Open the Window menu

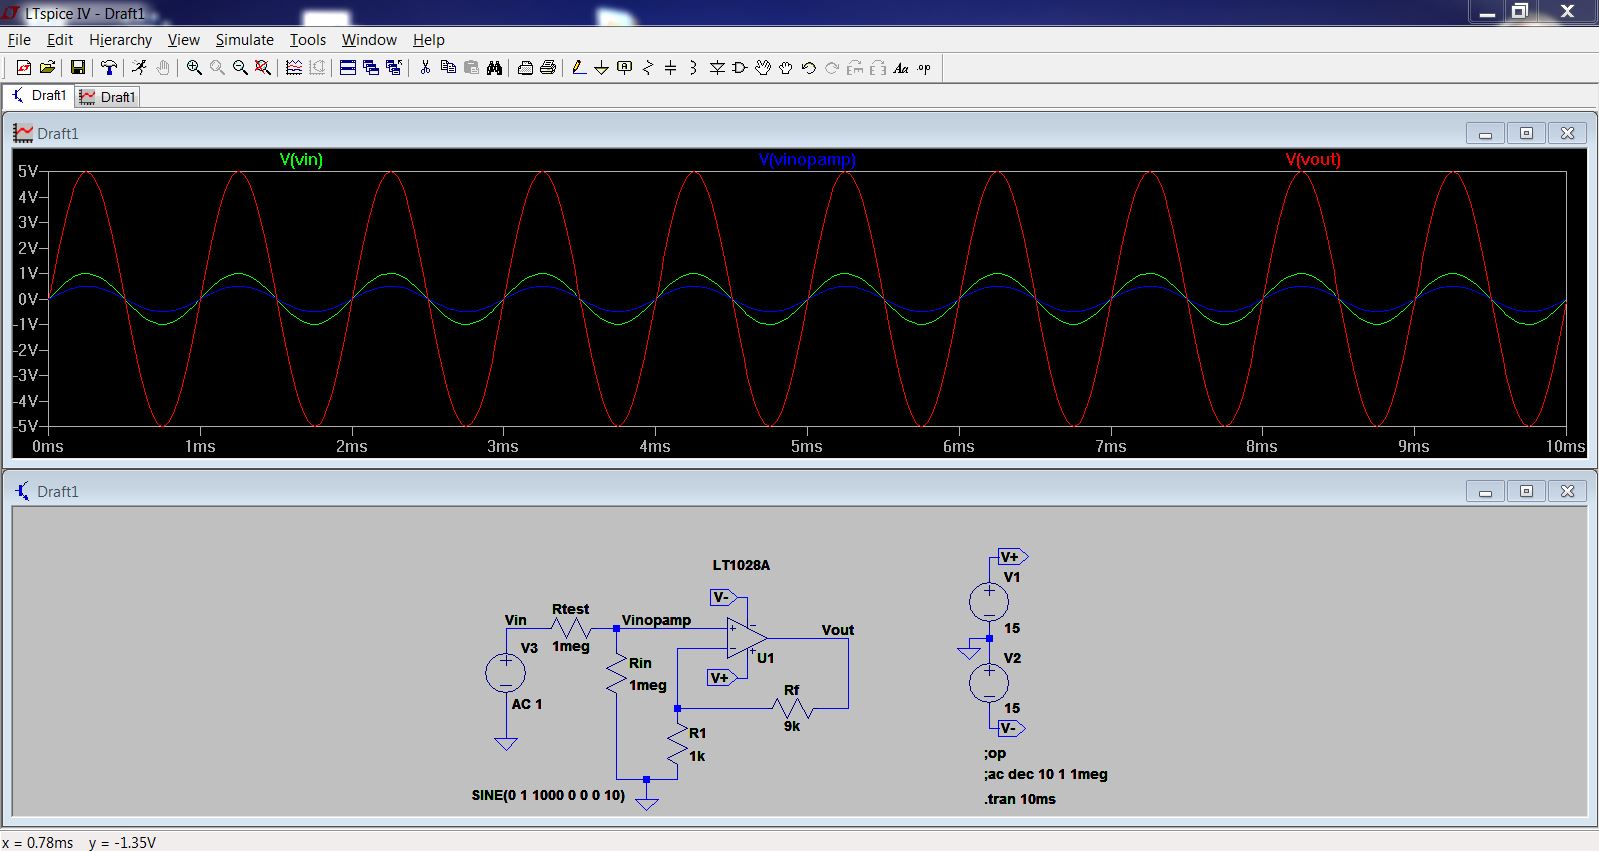point(369,40)
